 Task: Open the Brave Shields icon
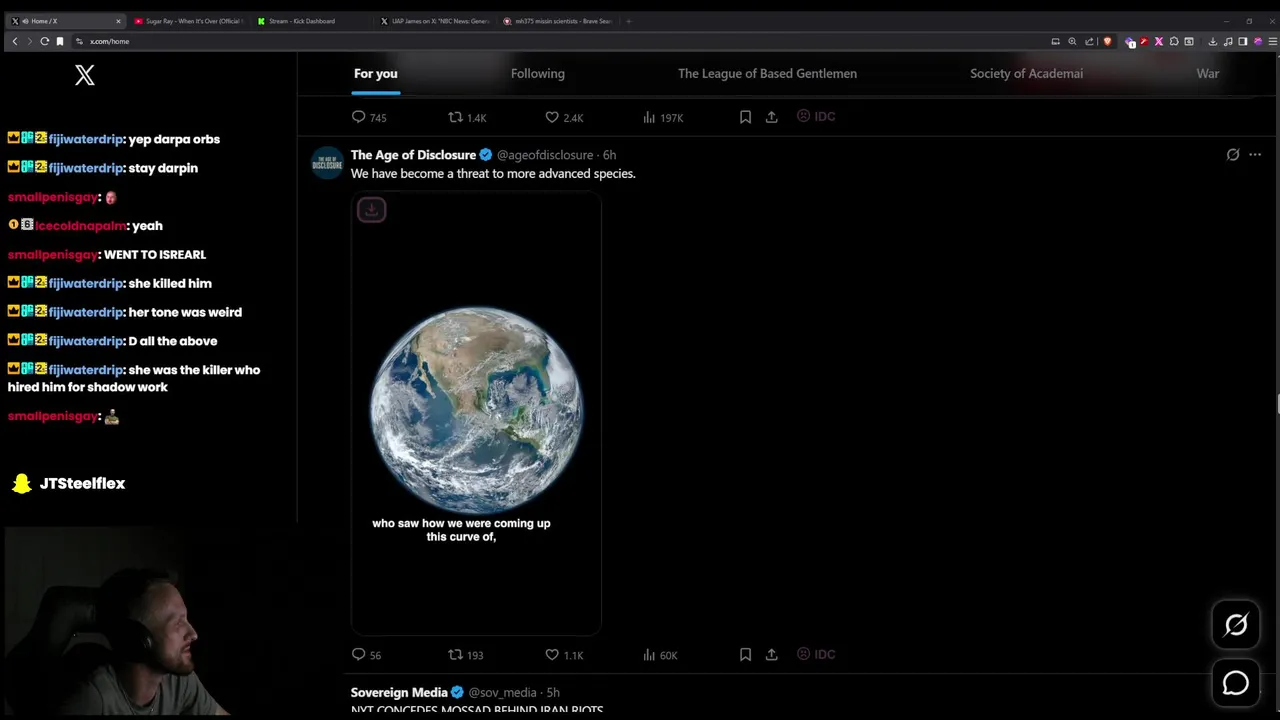[x=1107, y=41]
